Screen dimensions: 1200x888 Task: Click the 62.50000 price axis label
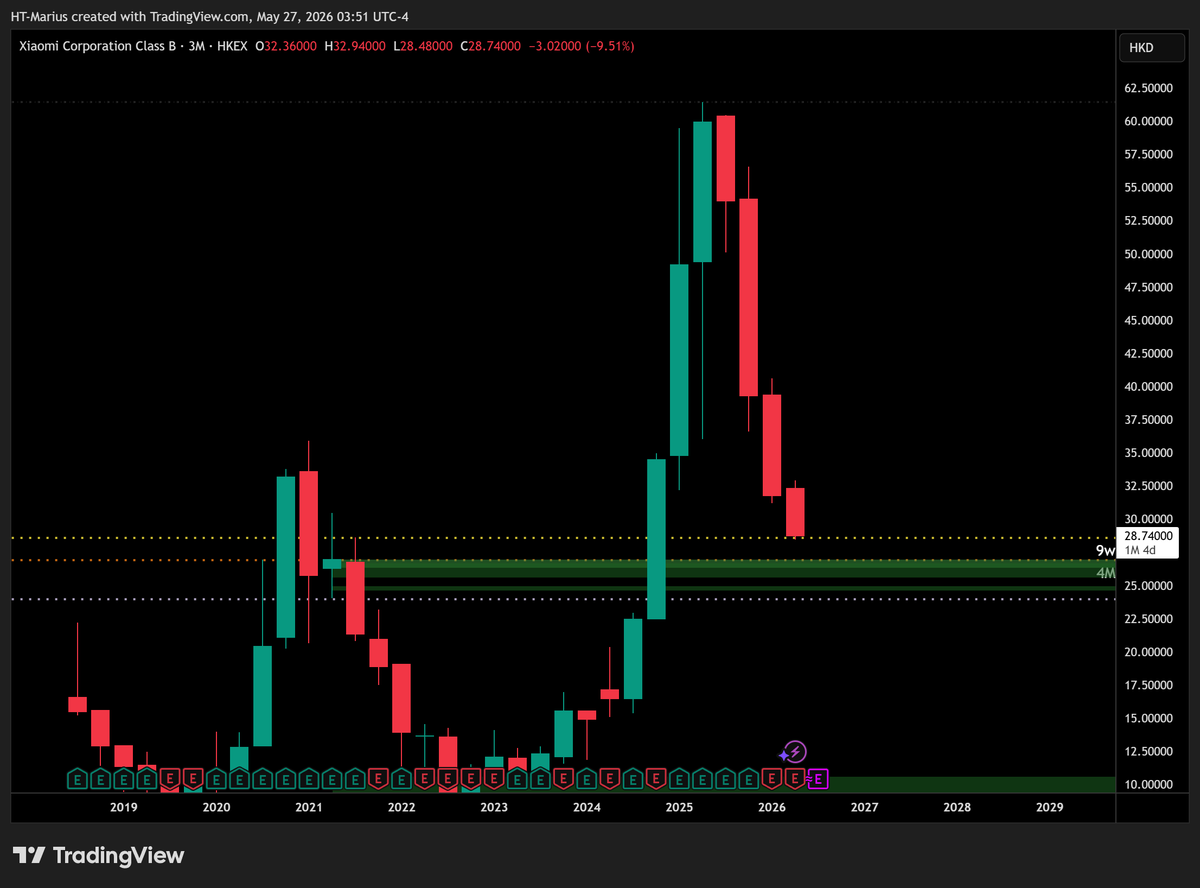(x=1148, y=88)
